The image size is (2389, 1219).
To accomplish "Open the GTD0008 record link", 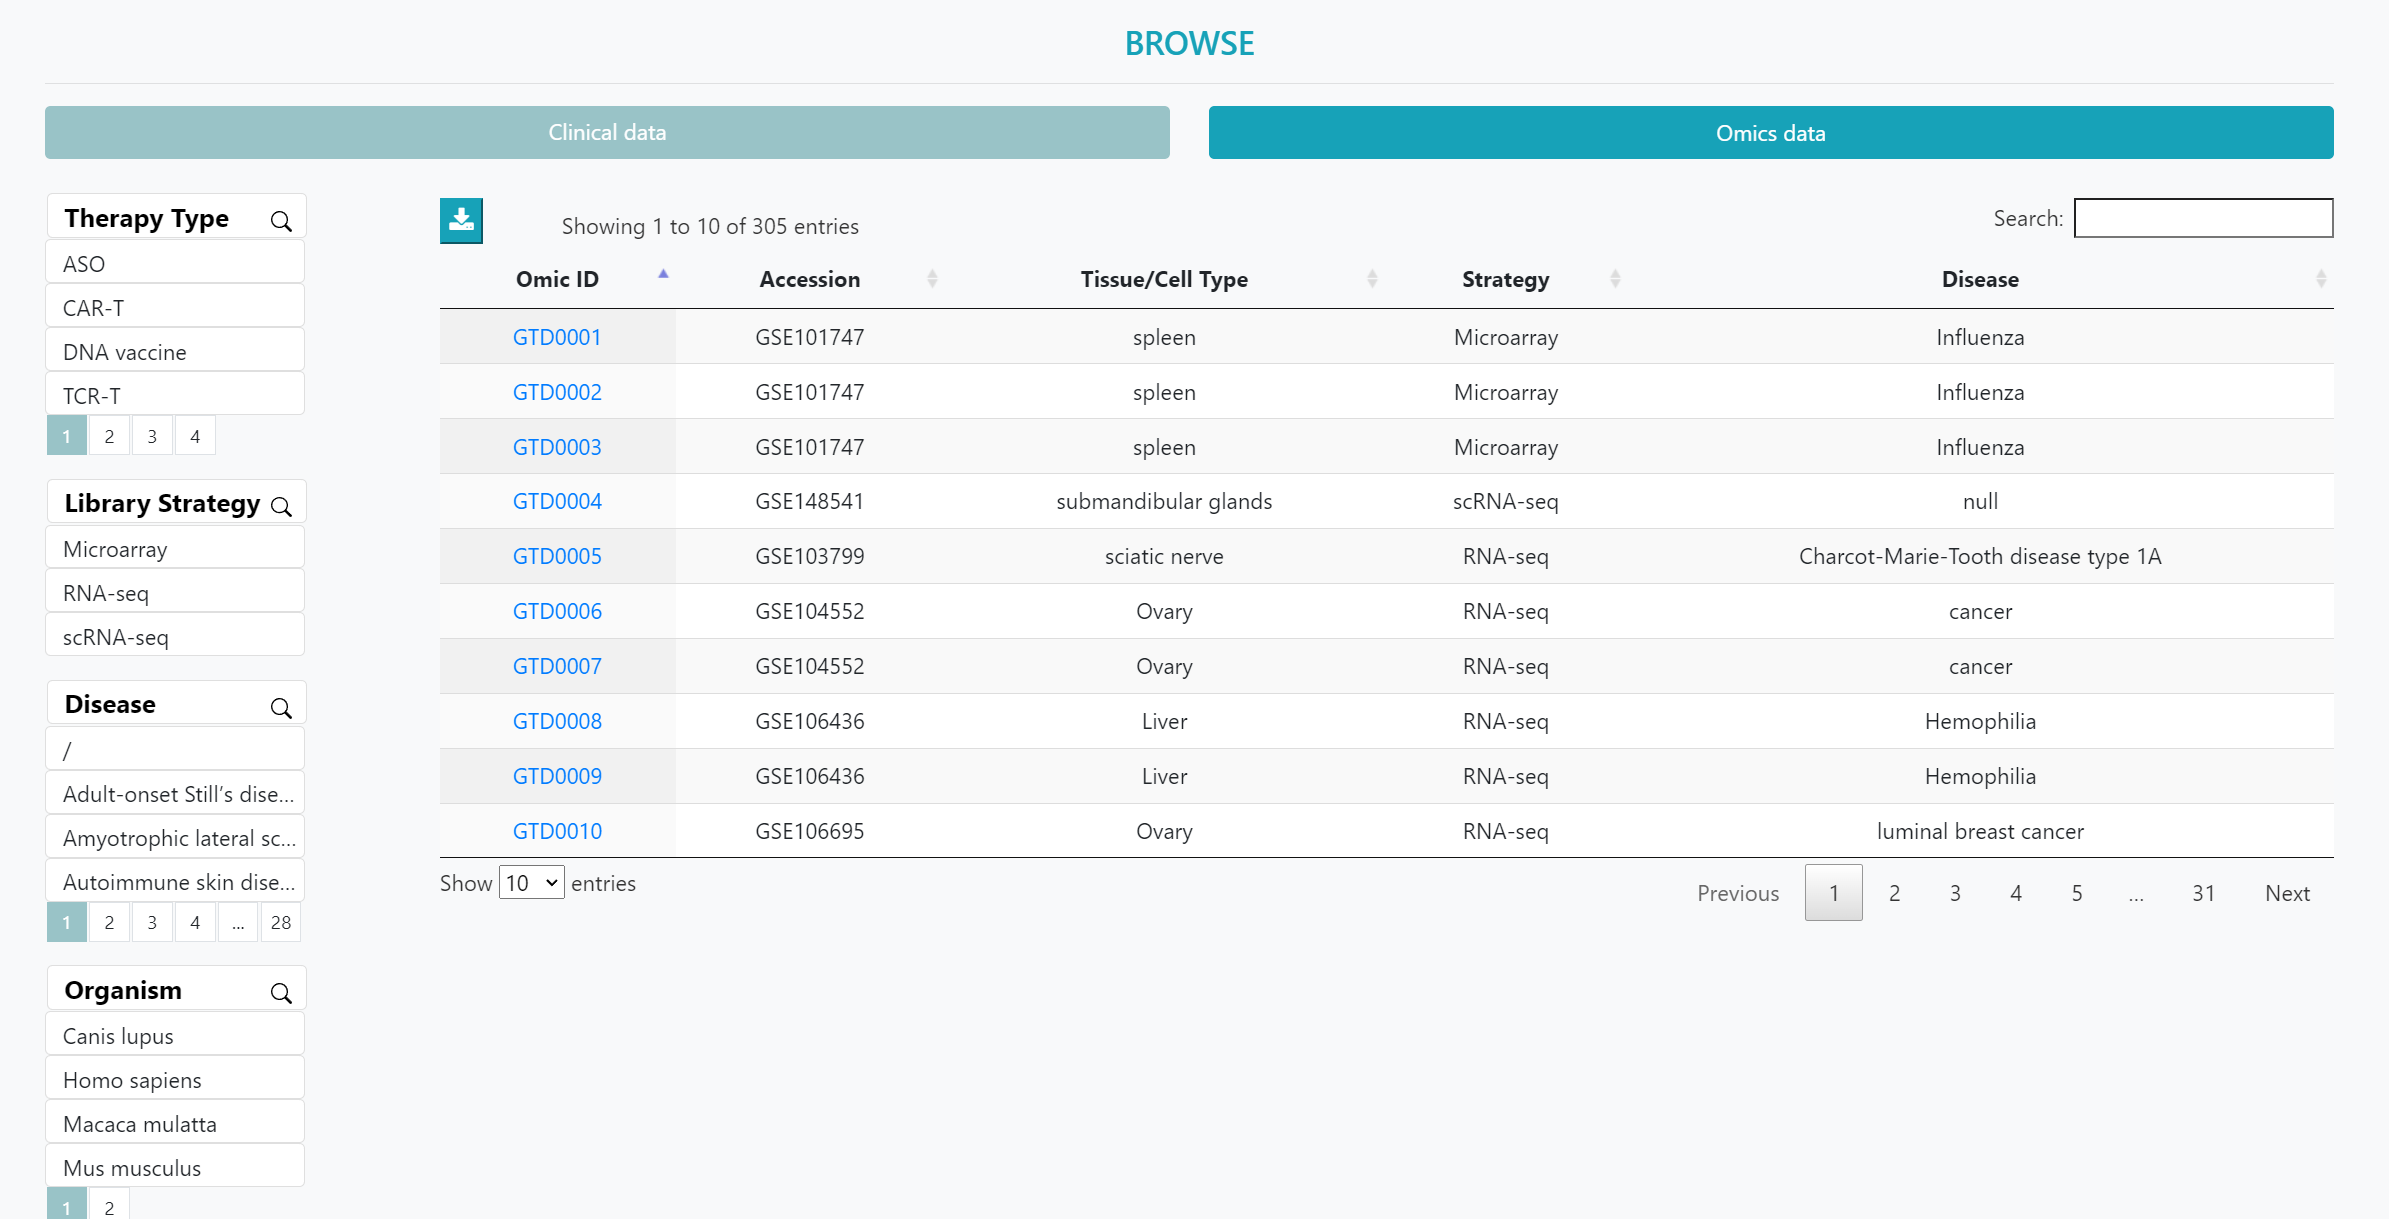I will coord(557,721).
